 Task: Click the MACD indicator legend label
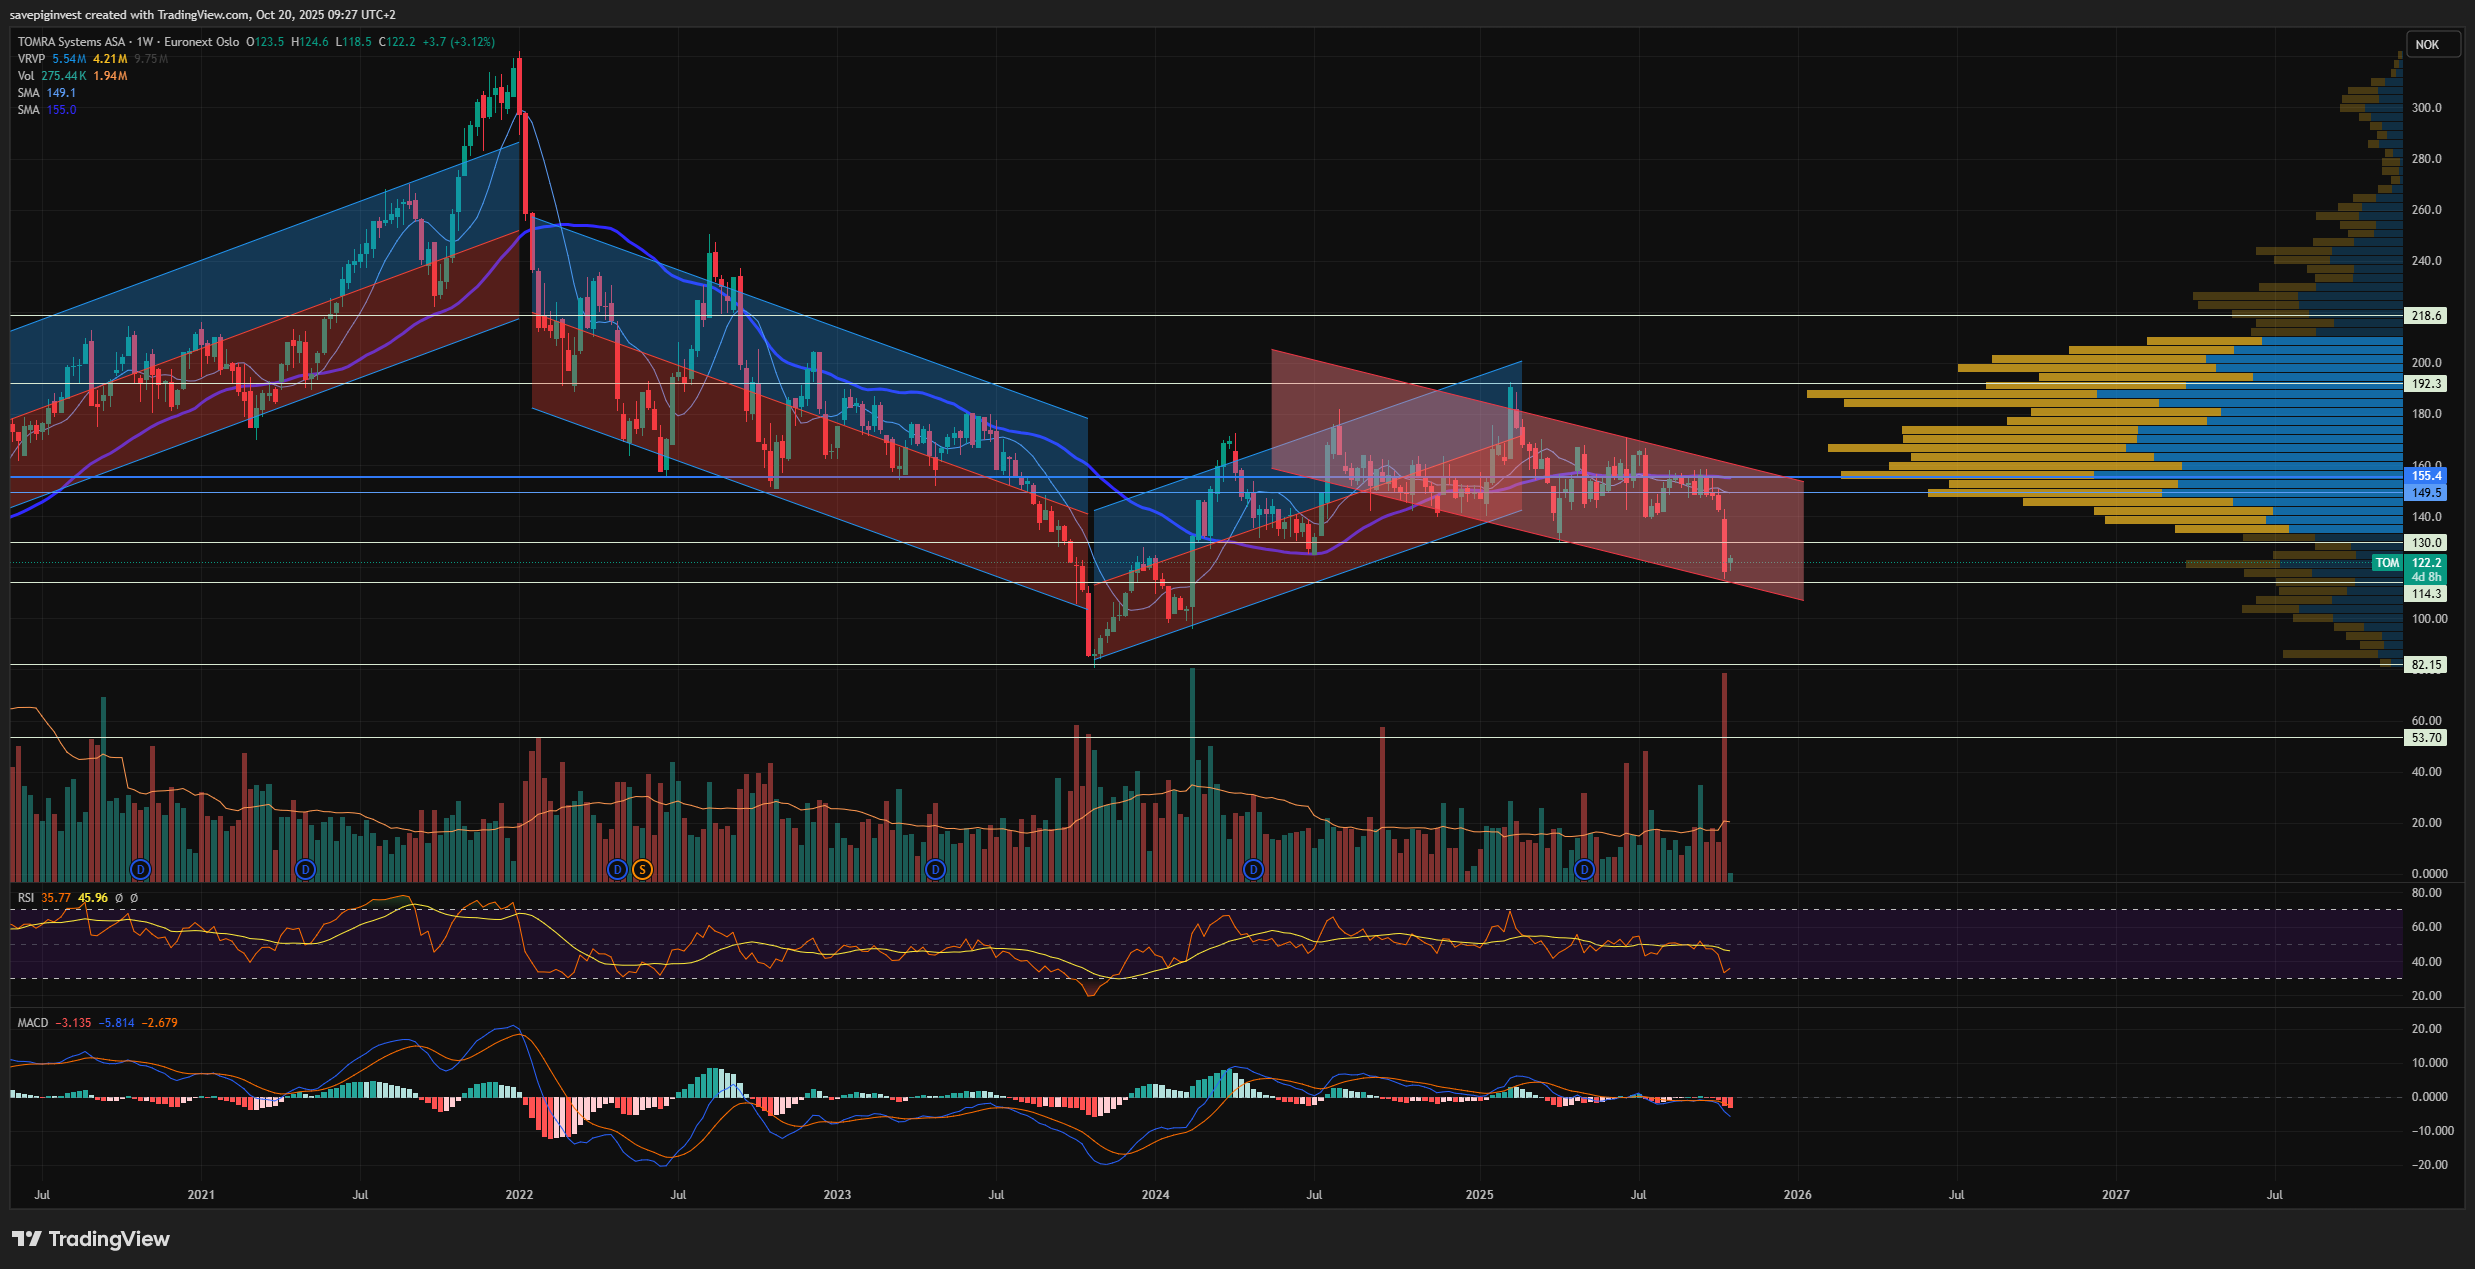coord(32,1023)
